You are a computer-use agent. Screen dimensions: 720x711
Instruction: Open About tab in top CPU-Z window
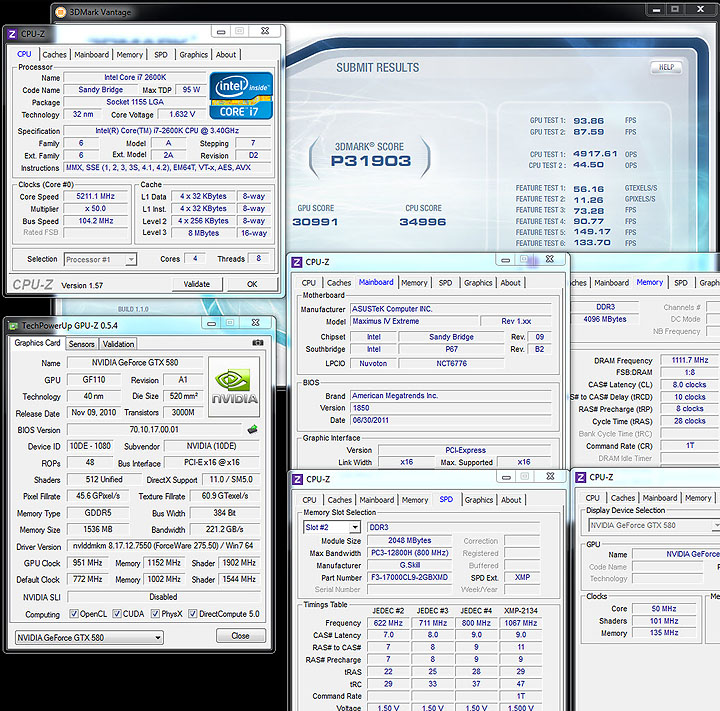pos(225,54)
